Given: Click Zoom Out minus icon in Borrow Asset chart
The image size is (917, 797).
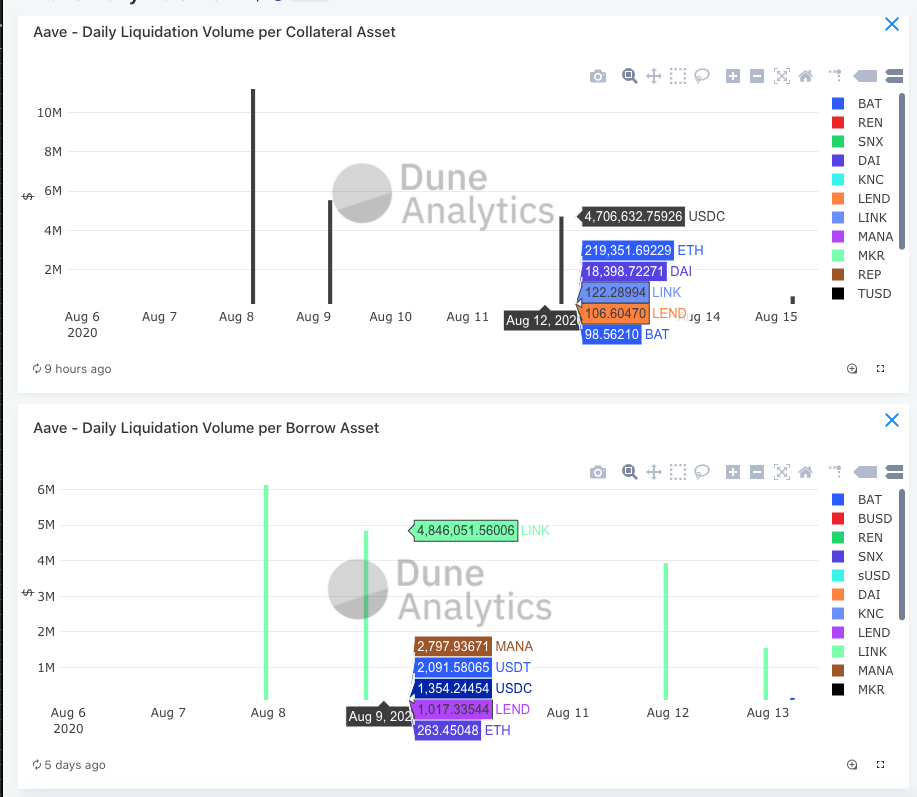Looking at the screenshot, I should pos(757,472).
